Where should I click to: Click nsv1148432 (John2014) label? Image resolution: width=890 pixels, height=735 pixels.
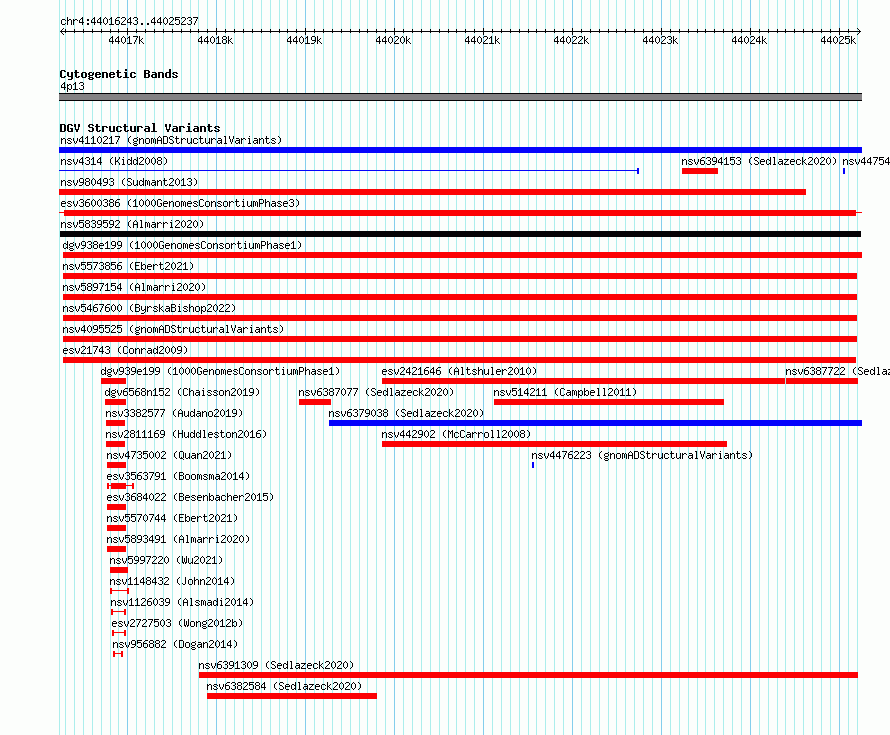(172, 581)
